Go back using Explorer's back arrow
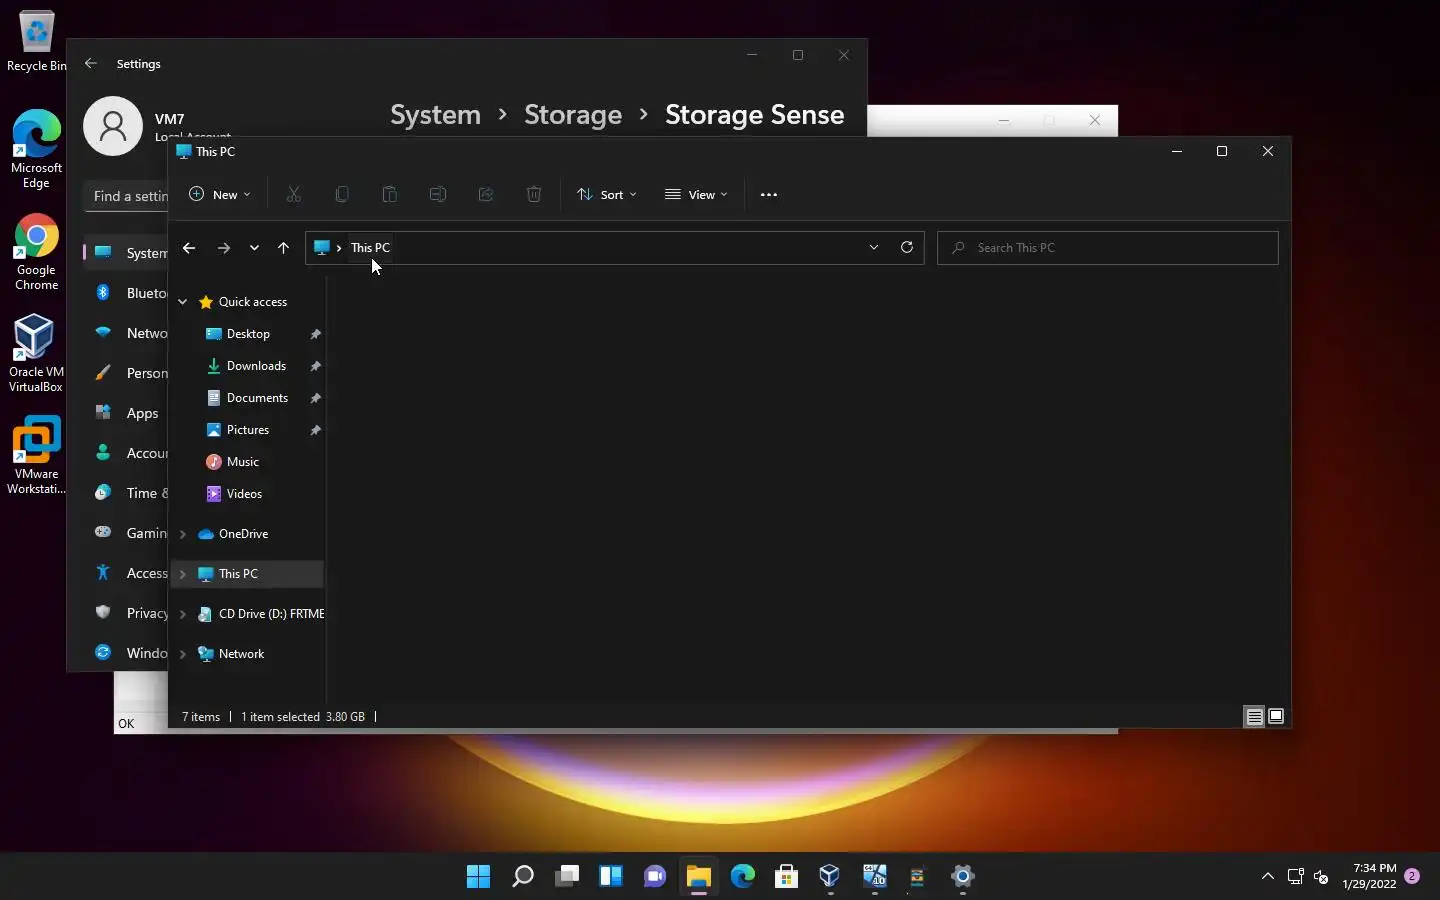Viewport: 1440px width, 900px height. [x=189, y=248]
